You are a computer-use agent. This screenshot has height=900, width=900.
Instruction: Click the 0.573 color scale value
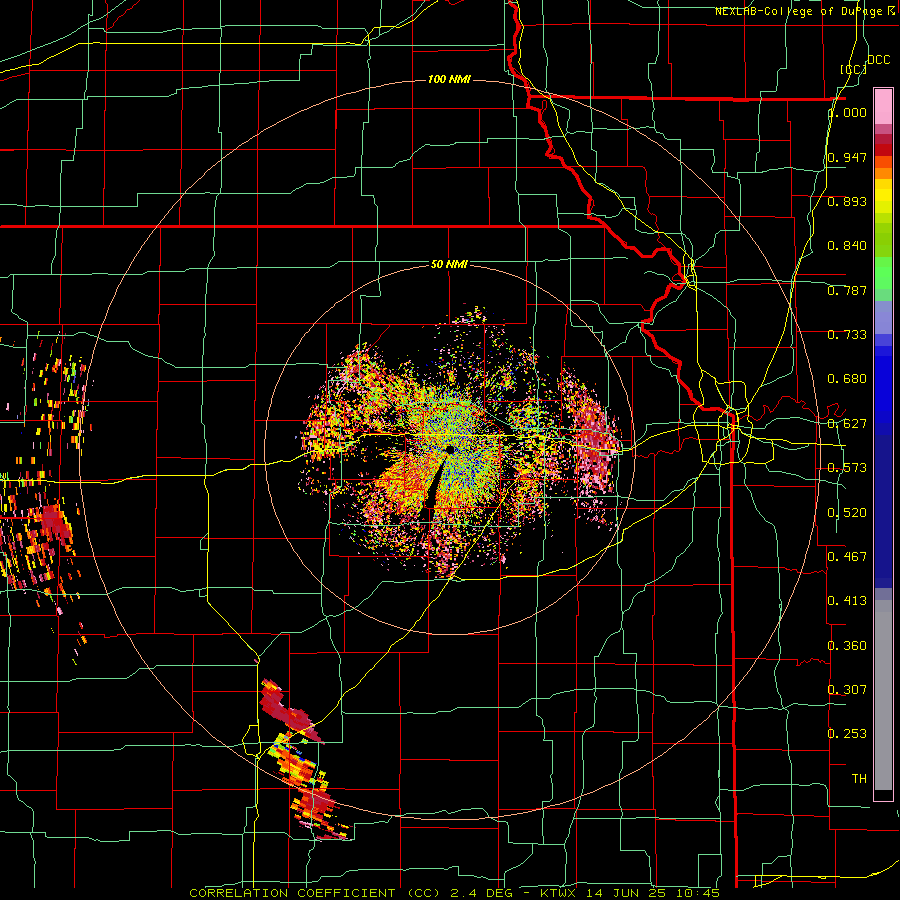(x=847, y=468)
